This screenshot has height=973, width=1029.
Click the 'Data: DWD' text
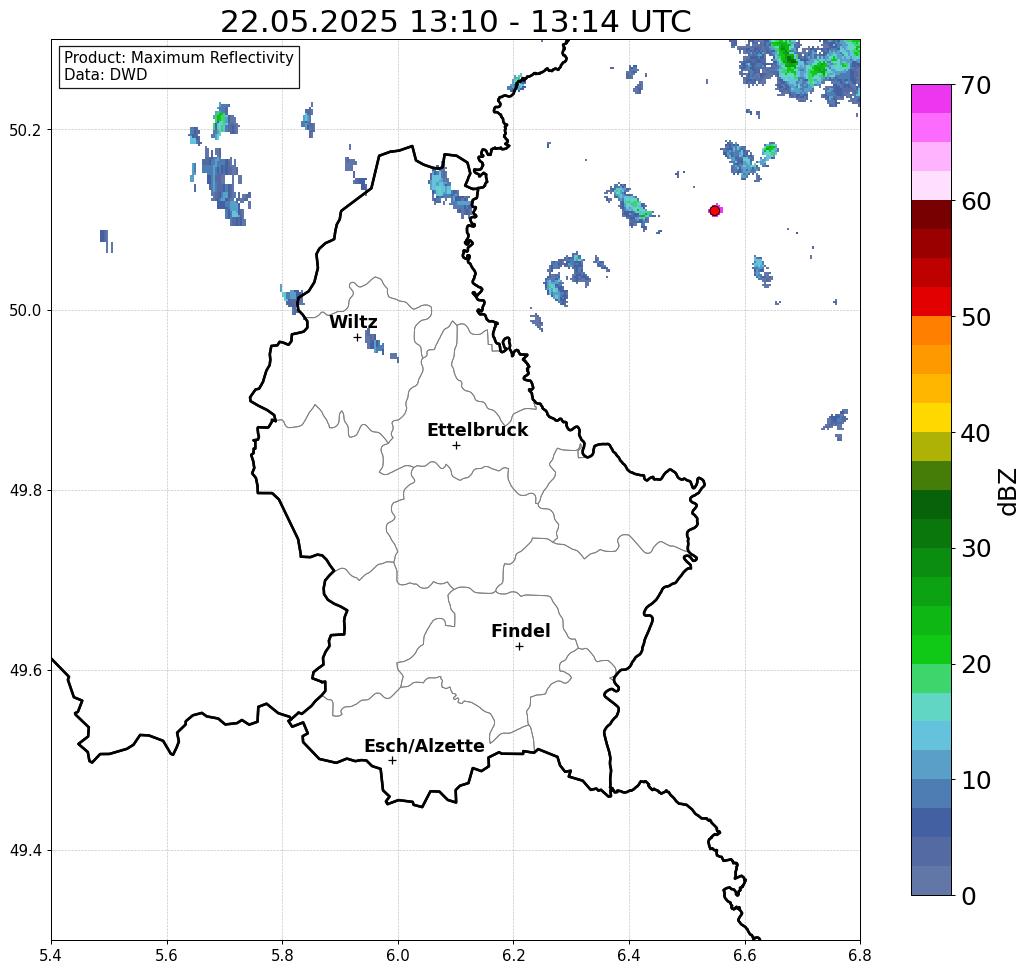(106, 75)
